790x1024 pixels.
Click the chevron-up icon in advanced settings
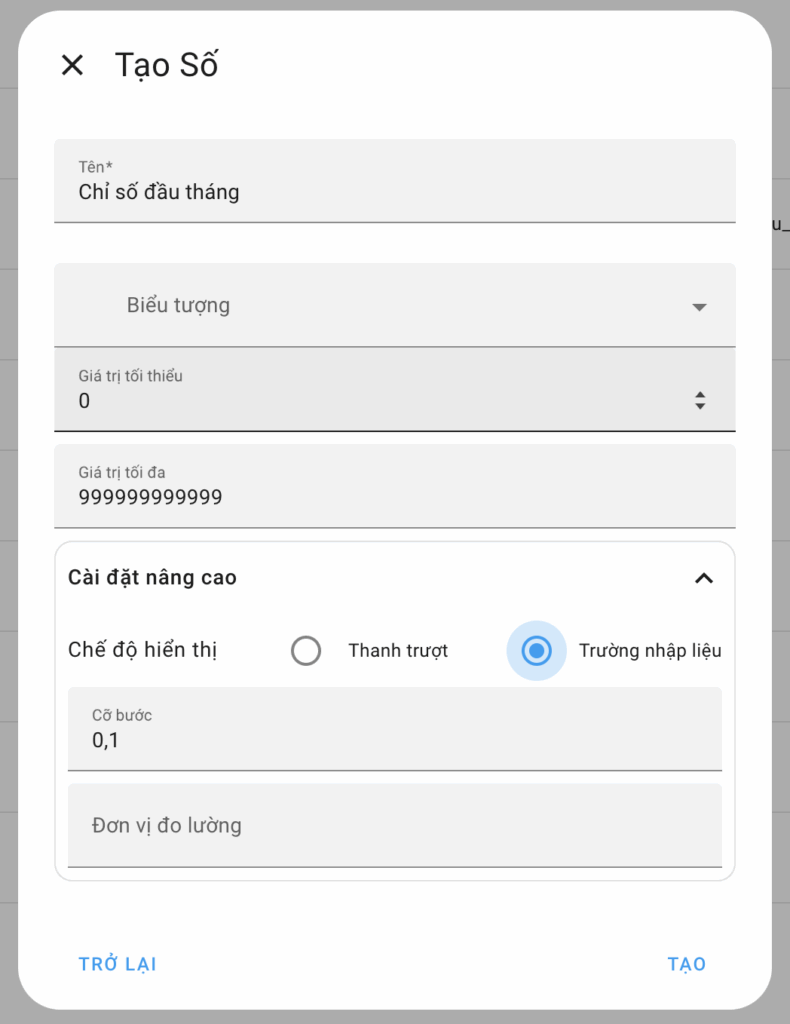[704, 578]
